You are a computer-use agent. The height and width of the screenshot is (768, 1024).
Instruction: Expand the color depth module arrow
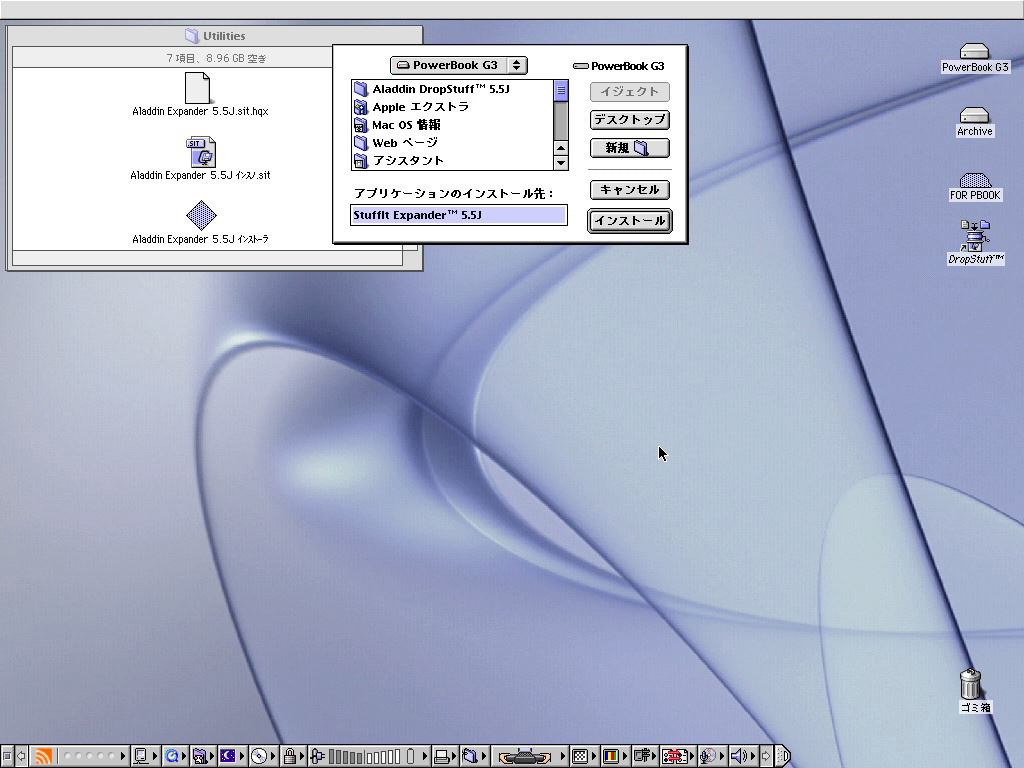coord(625,756)
